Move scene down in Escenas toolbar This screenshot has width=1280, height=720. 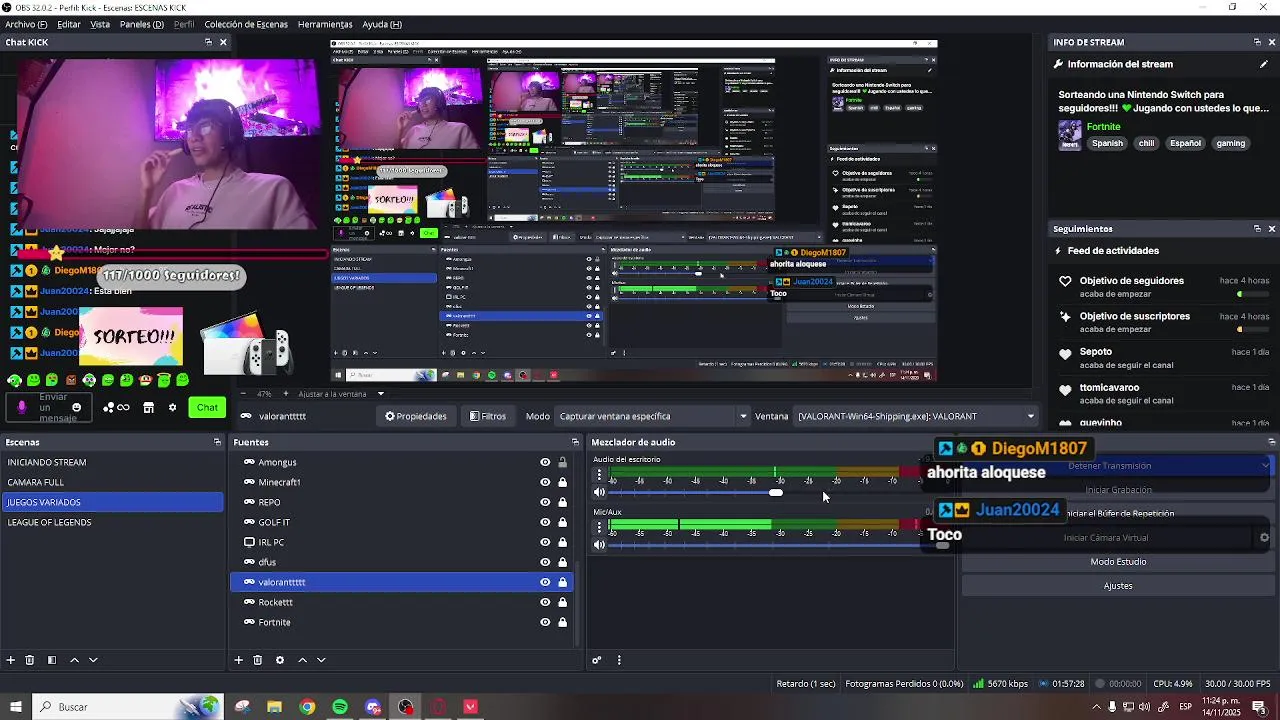tap(93, 660)
